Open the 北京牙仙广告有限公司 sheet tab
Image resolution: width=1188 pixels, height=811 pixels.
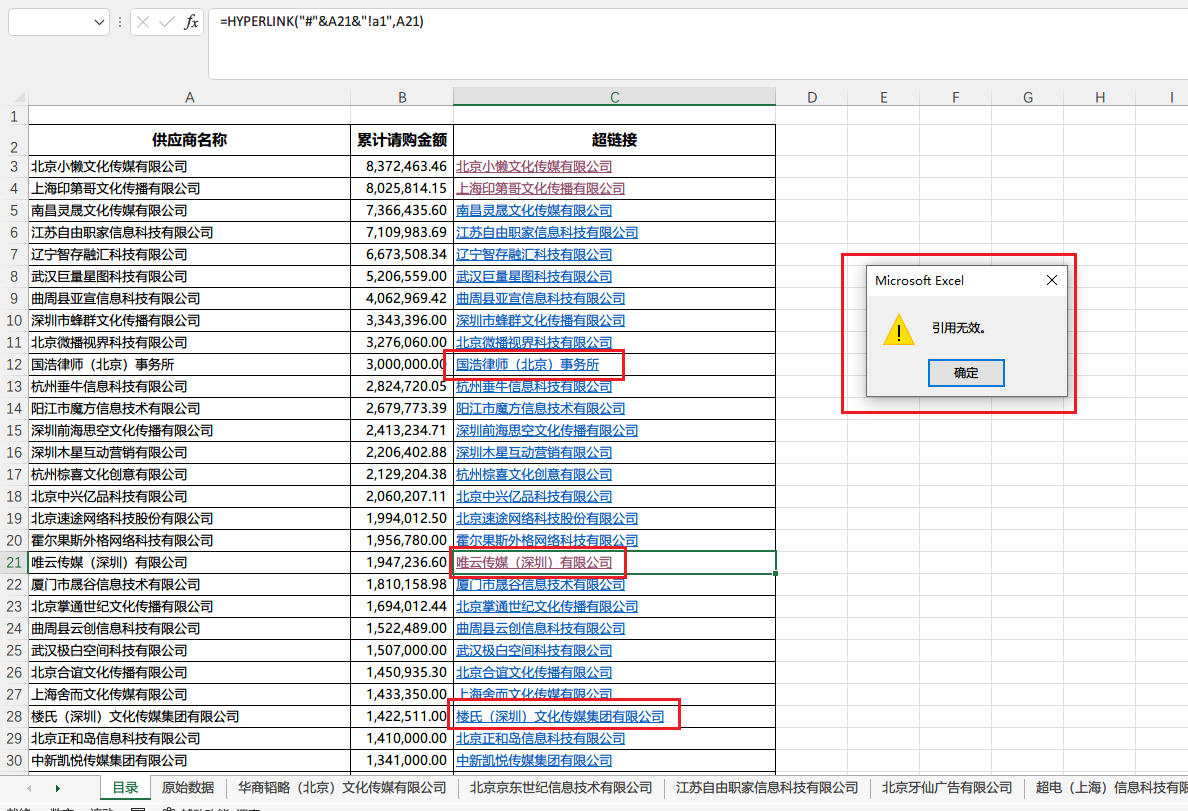tap(946, 788)
